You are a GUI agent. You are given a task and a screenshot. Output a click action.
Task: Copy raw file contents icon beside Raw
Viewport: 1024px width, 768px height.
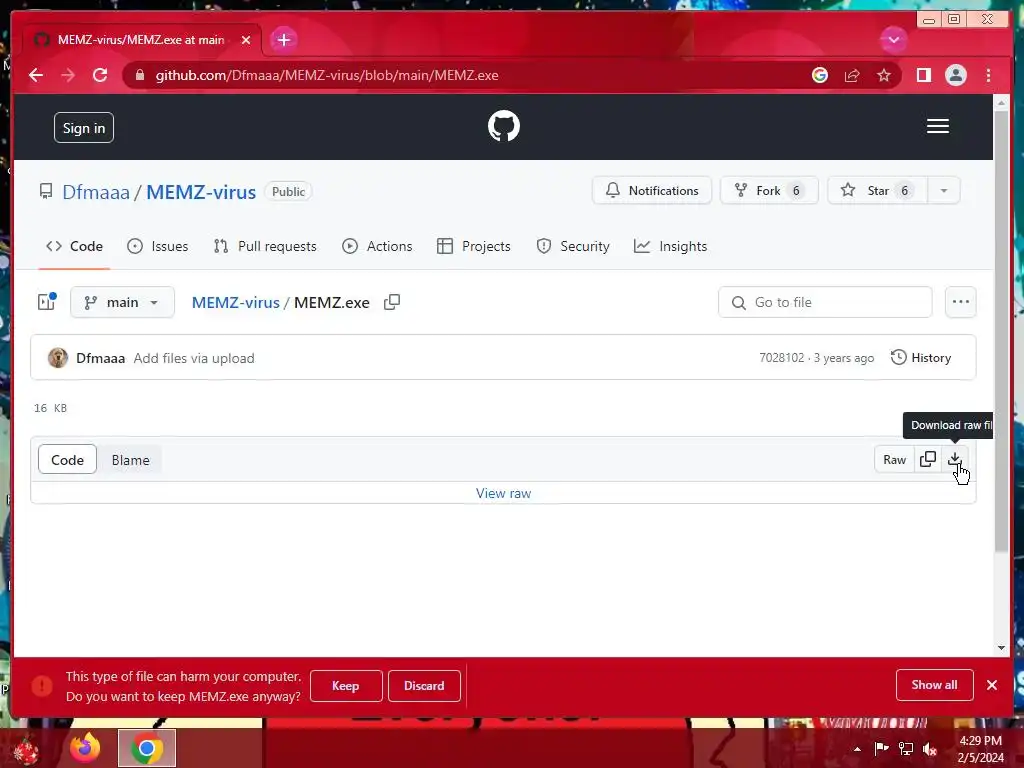click(927, 459)
